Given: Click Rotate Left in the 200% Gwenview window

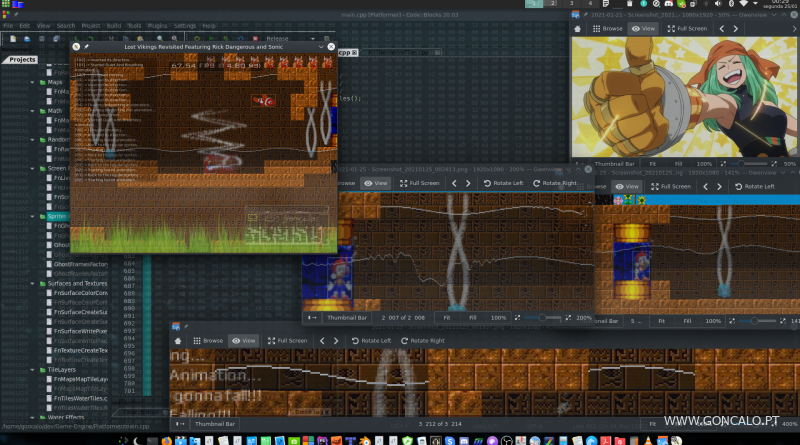Looking at the screenshot, I should (504, 183).
